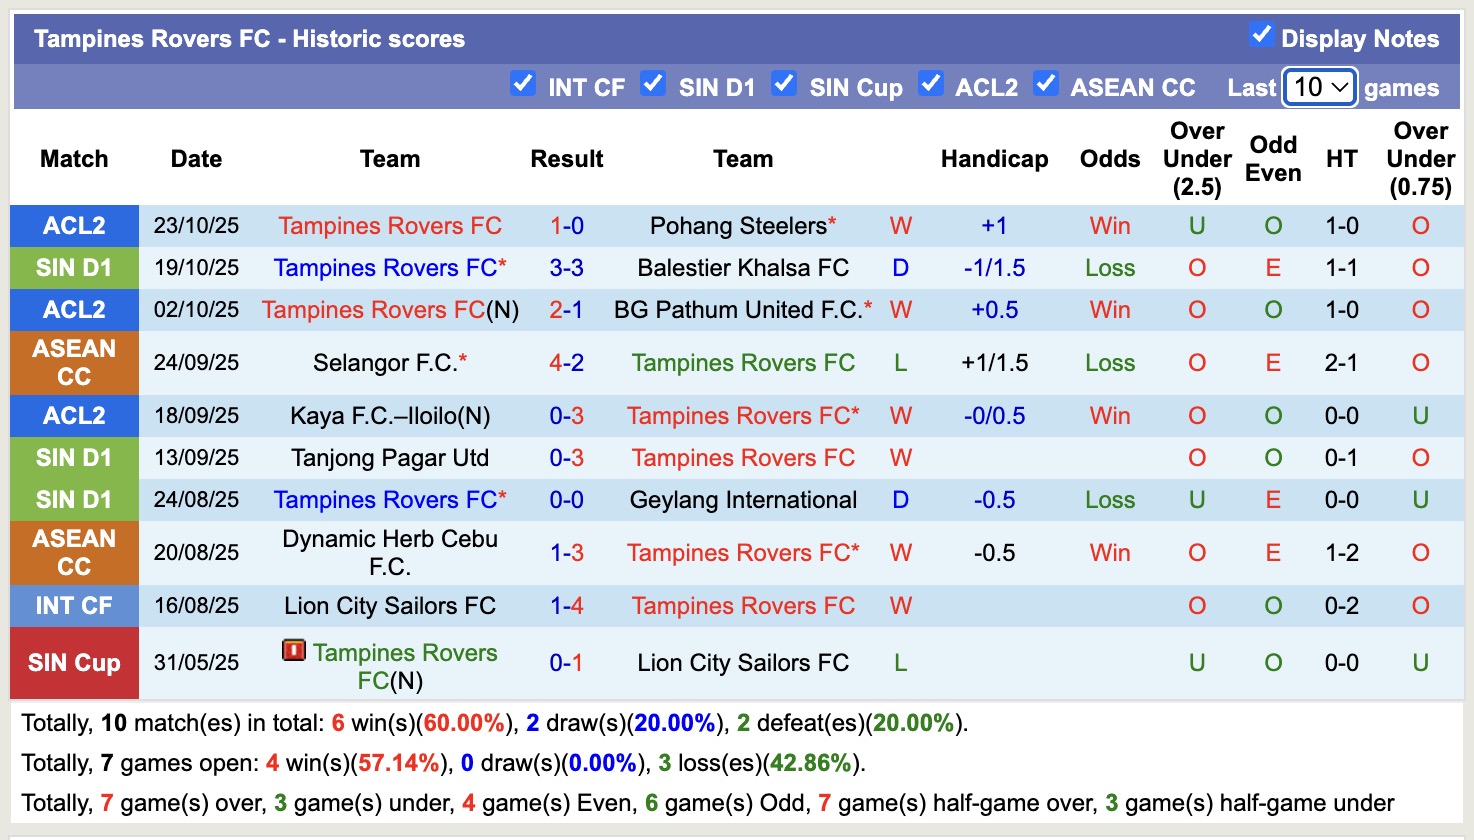Uncheck the INT CF filter checkbox
This screenshot has width=1474, height=840.
[522, 84]
